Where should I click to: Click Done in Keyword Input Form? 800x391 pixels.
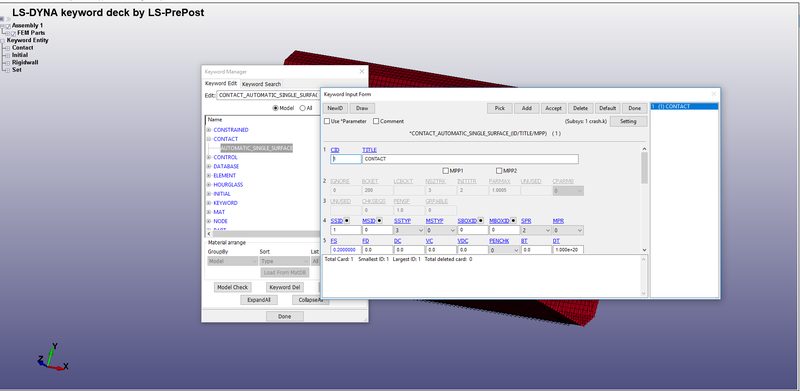635,108
